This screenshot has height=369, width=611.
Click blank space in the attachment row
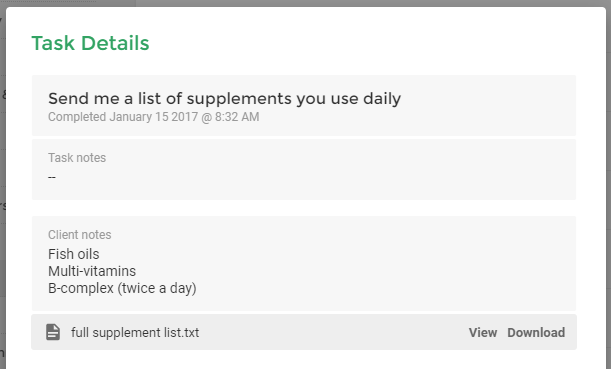coord(331,332)
